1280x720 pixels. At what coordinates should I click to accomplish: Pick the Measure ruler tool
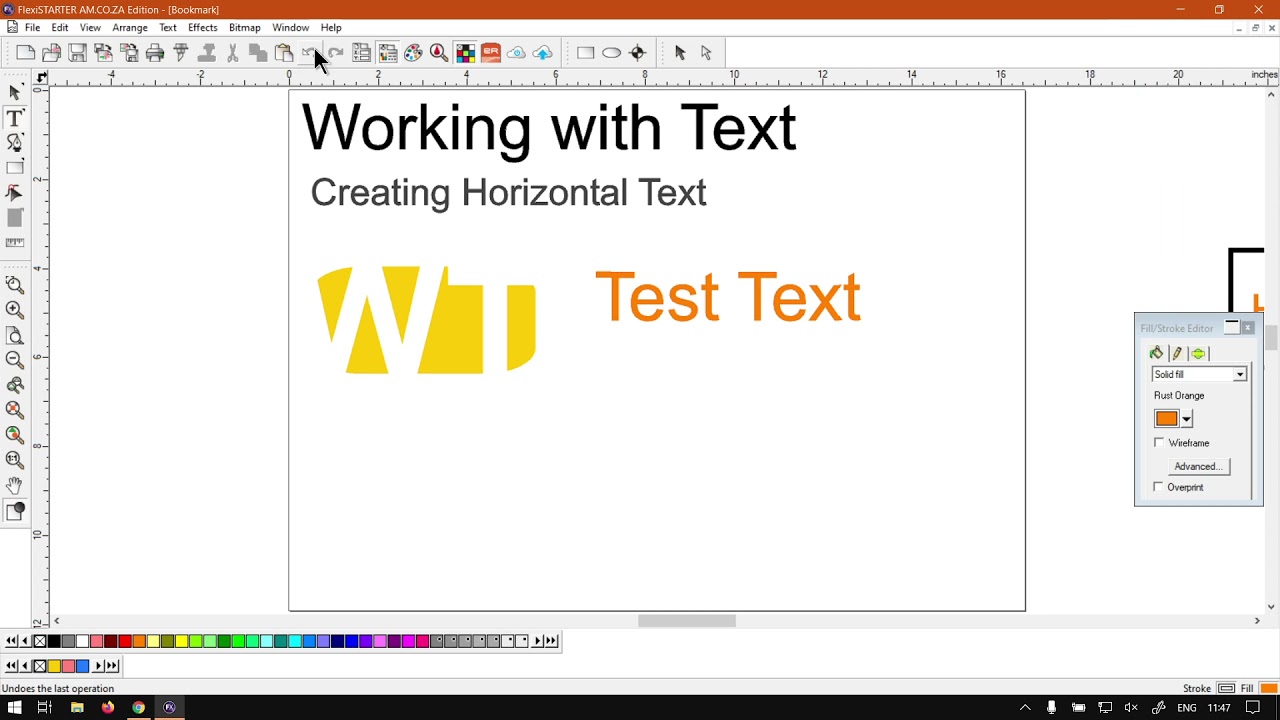tap(15, 243)
